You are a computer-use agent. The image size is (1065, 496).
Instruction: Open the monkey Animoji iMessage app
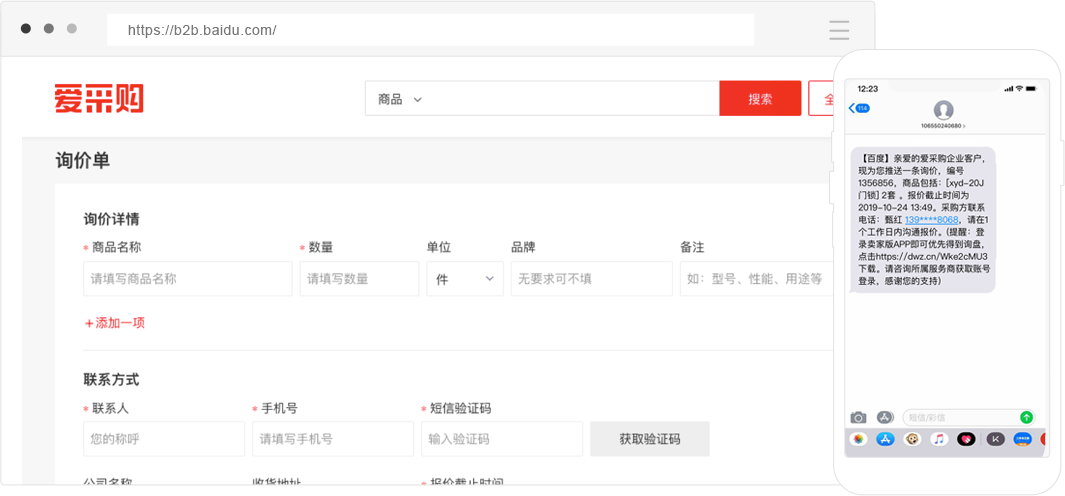pos(912,439)
